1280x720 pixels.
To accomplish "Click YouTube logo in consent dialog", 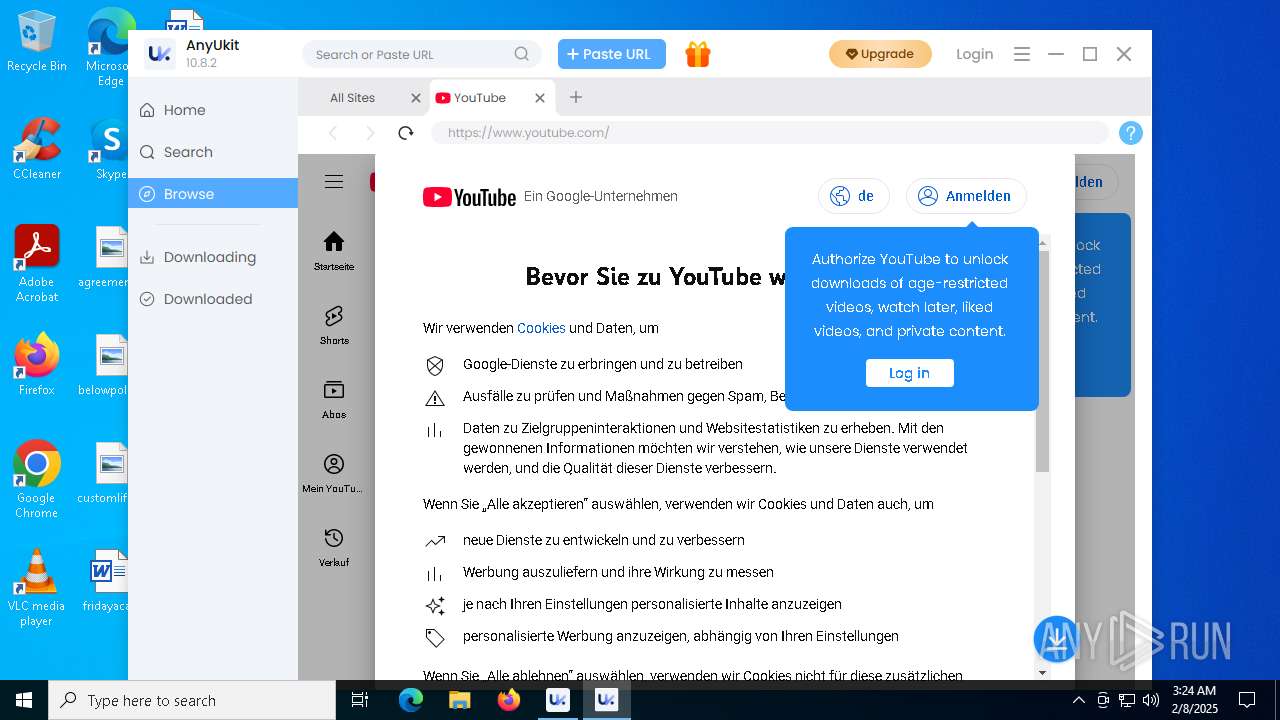I will click(469, 197).
